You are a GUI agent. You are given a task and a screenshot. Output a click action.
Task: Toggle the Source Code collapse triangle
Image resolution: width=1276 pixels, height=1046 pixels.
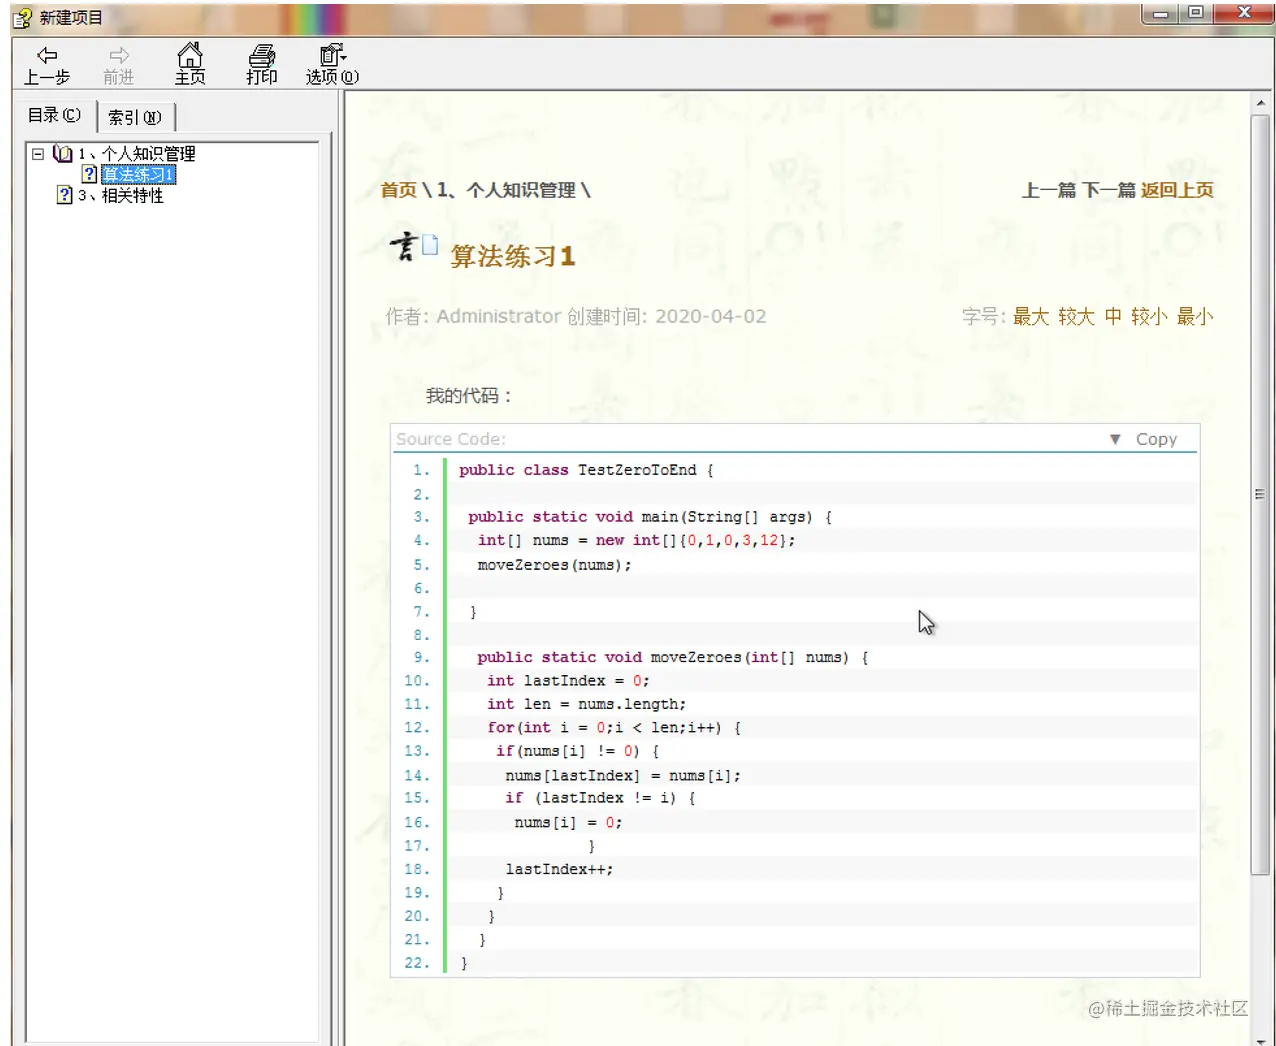pyautogui.click(x=1115, y=439)
